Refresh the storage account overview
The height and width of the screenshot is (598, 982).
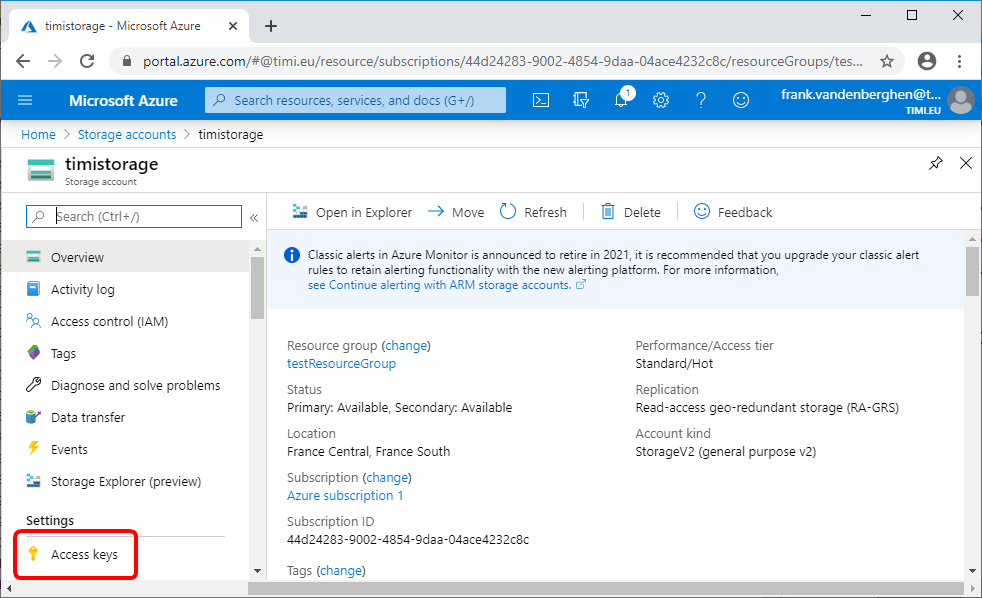(x=533, y=212)
